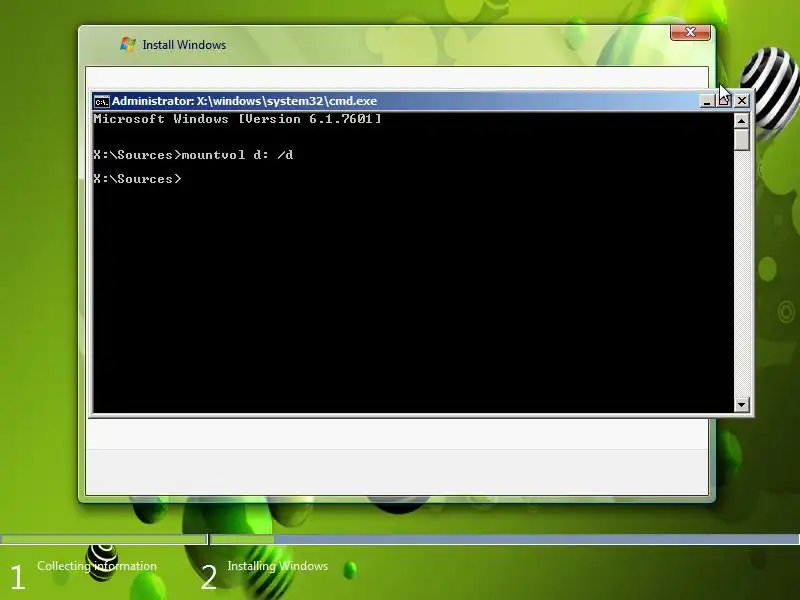Click the Collecting information progress bar

(x=104, y=539)
